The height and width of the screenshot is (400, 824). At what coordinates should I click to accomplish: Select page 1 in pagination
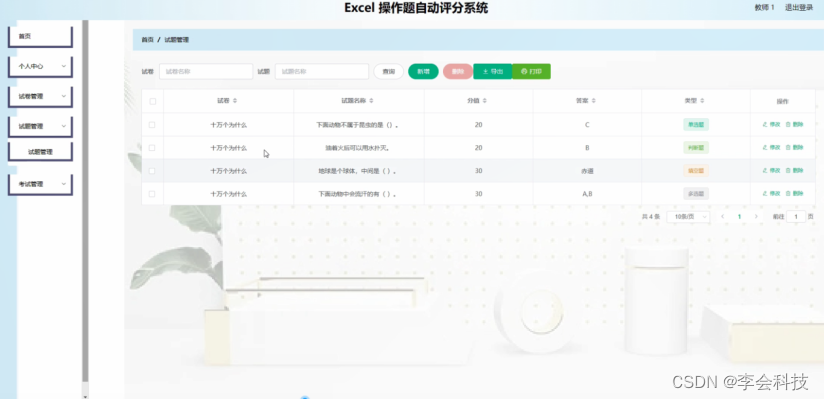point(739,217)
